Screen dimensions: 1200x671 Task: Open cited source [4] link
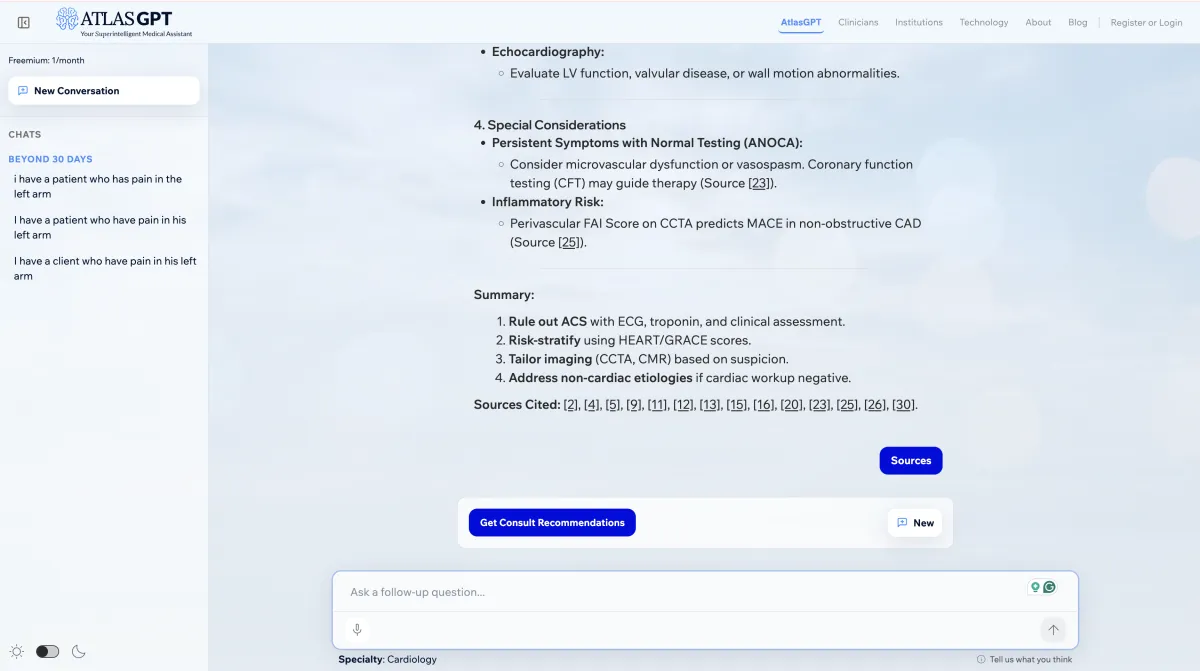coord(592,405)
